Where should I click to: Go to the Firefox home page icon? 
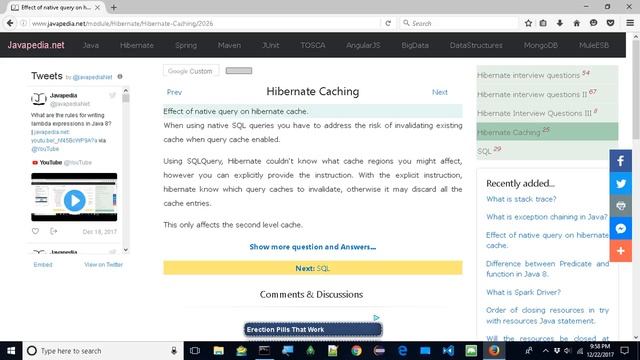pos(576,23)
